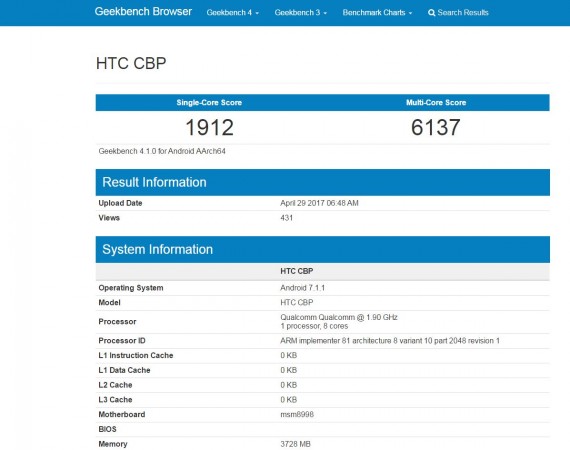Click the 1 processor, 8 cores text
Viewport: 570px width, 450px height.
tap(314, 326)
